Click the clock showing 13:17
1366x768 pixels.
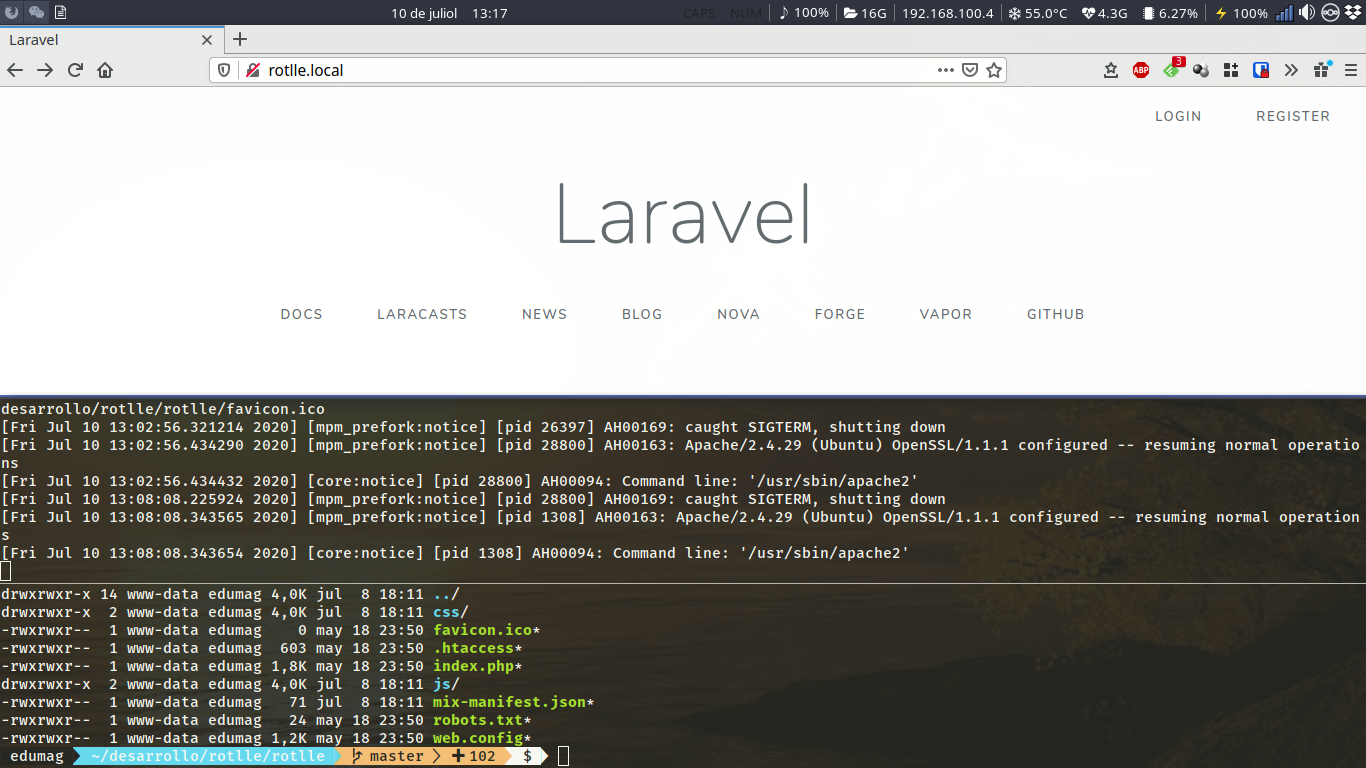[490, 13]
